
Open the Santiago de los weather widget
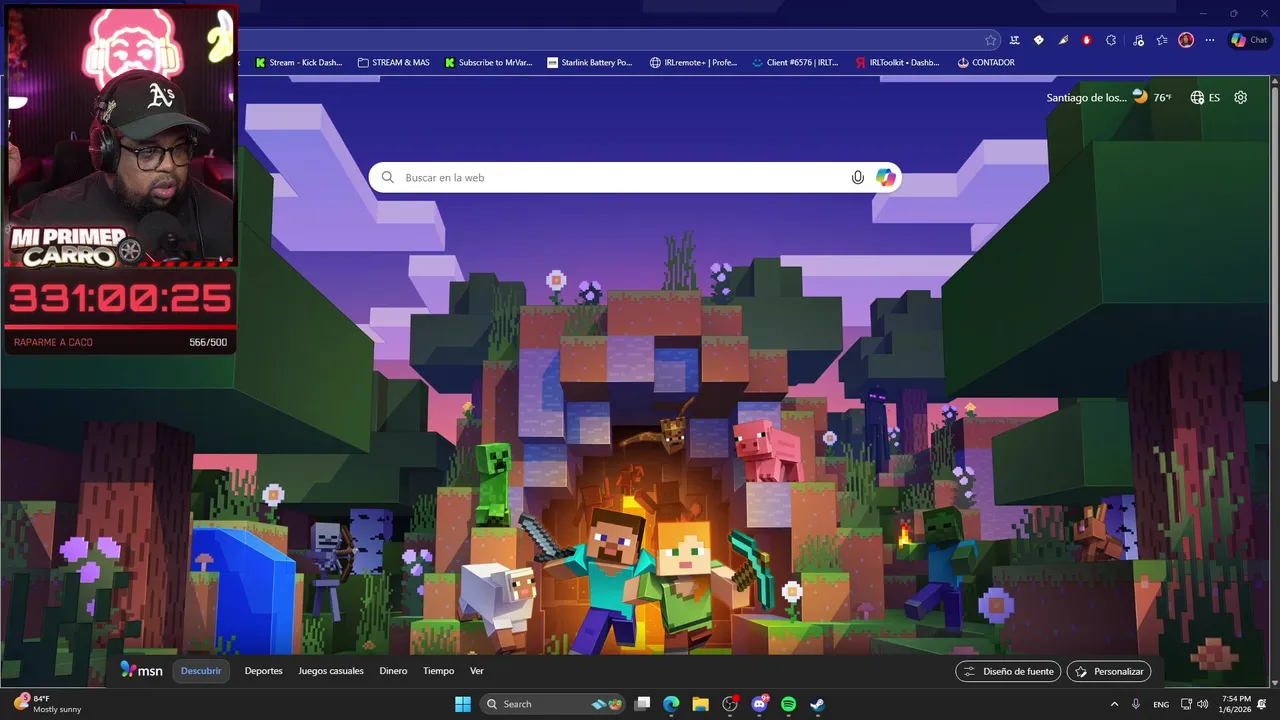pos(1109,97)
